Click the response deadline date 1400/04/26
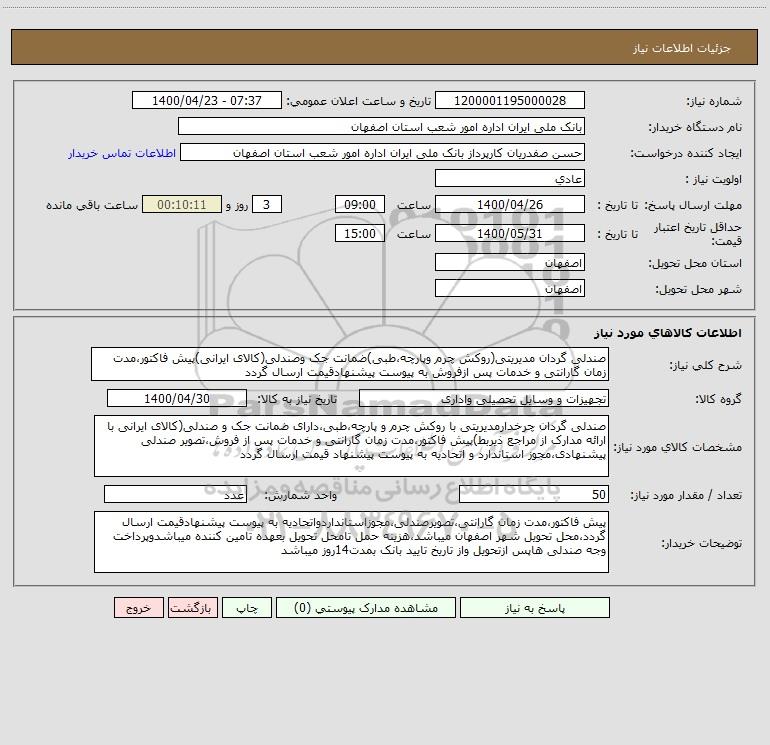770x745 pixels. [x=510, y=204]
